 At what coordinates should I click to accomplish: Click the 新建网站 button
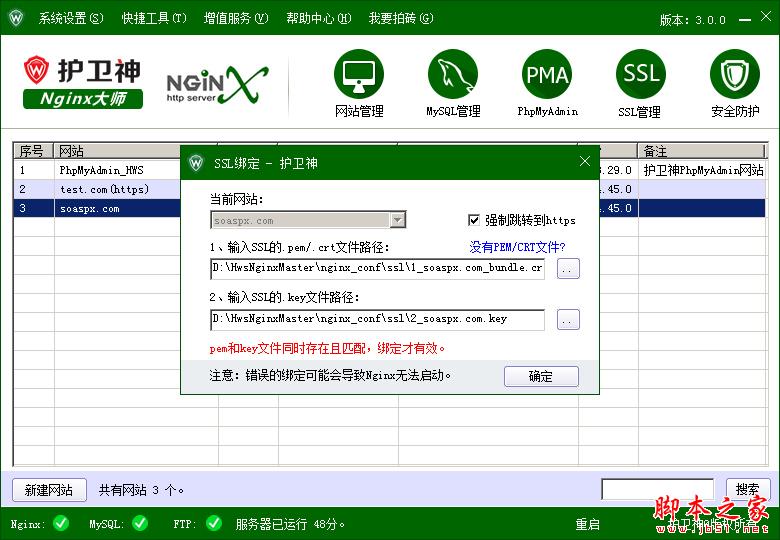click(x=49, y=490)
